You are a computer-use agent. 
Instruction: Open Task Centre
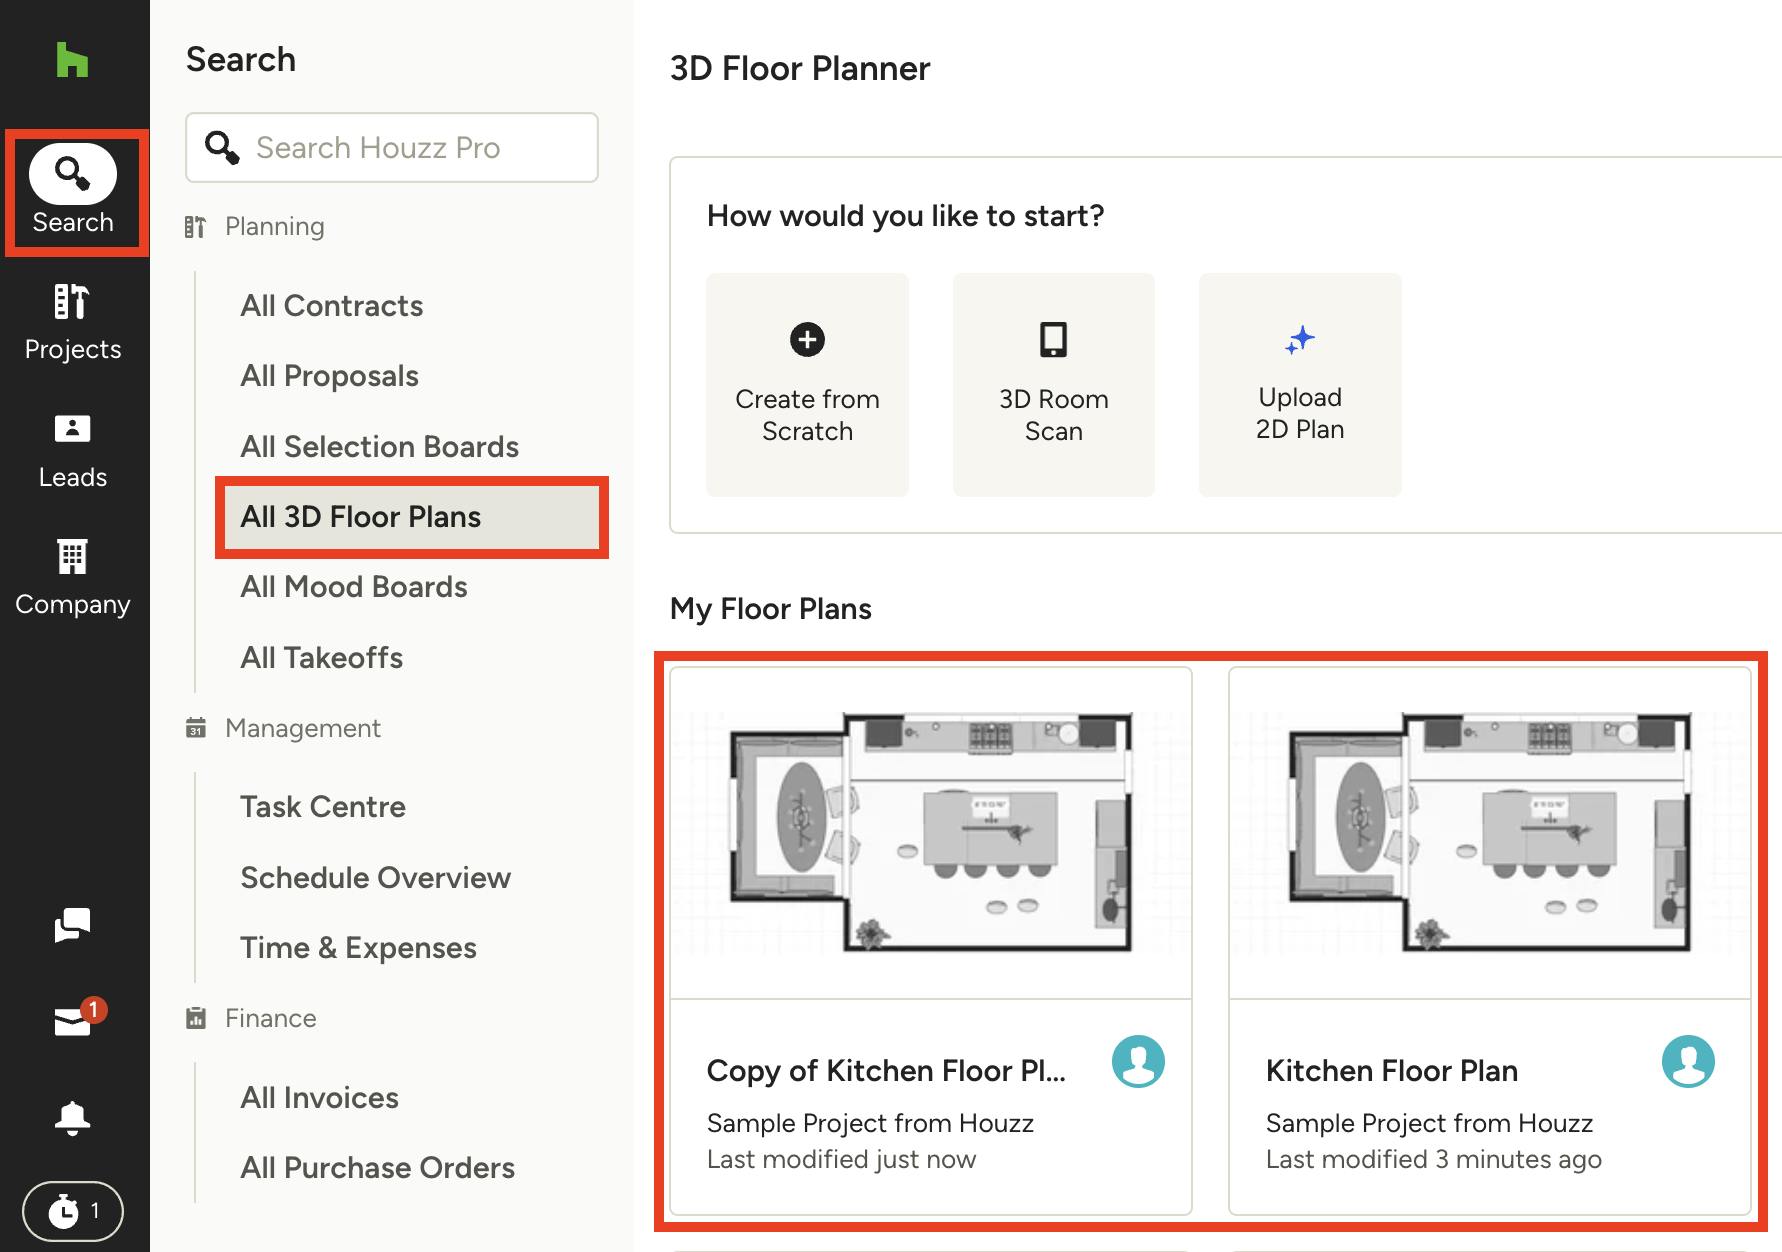pos(322,807)
